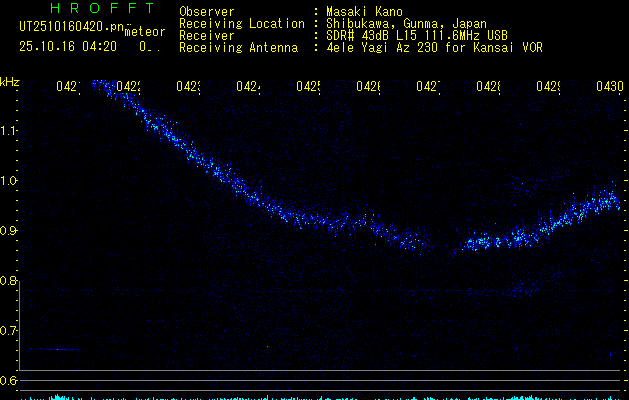Click the kHz axis unit label
Screen dimensions: 629x400
(x=10, y=81)
